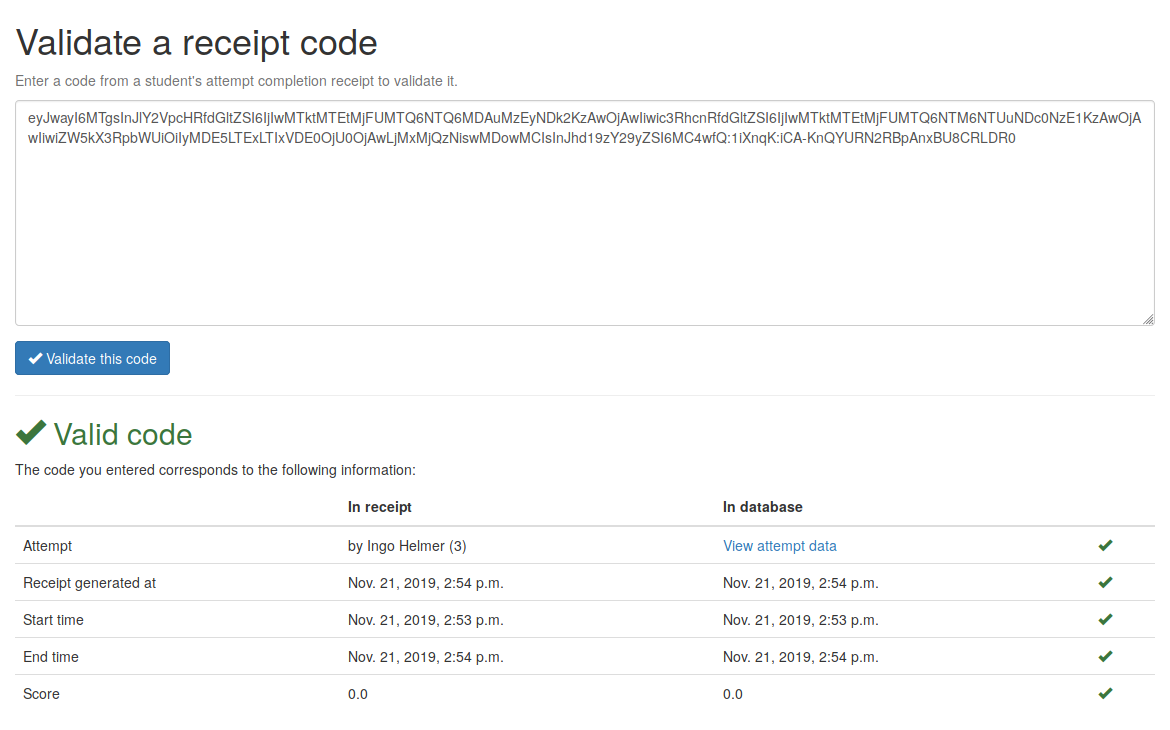Open the View attempt data link

tap(780, 546)
